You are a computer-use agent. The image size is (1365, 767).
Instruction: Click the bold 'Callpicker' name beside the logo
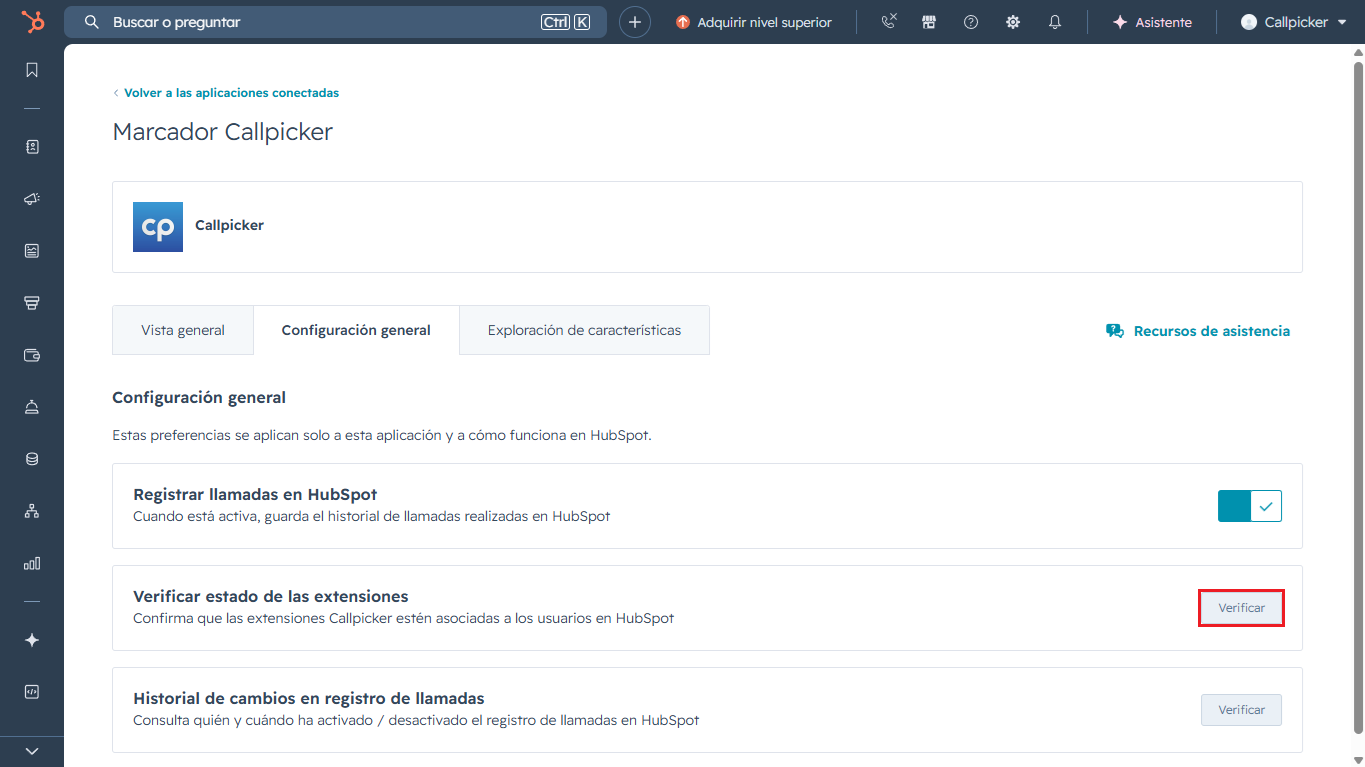(229, 225)
